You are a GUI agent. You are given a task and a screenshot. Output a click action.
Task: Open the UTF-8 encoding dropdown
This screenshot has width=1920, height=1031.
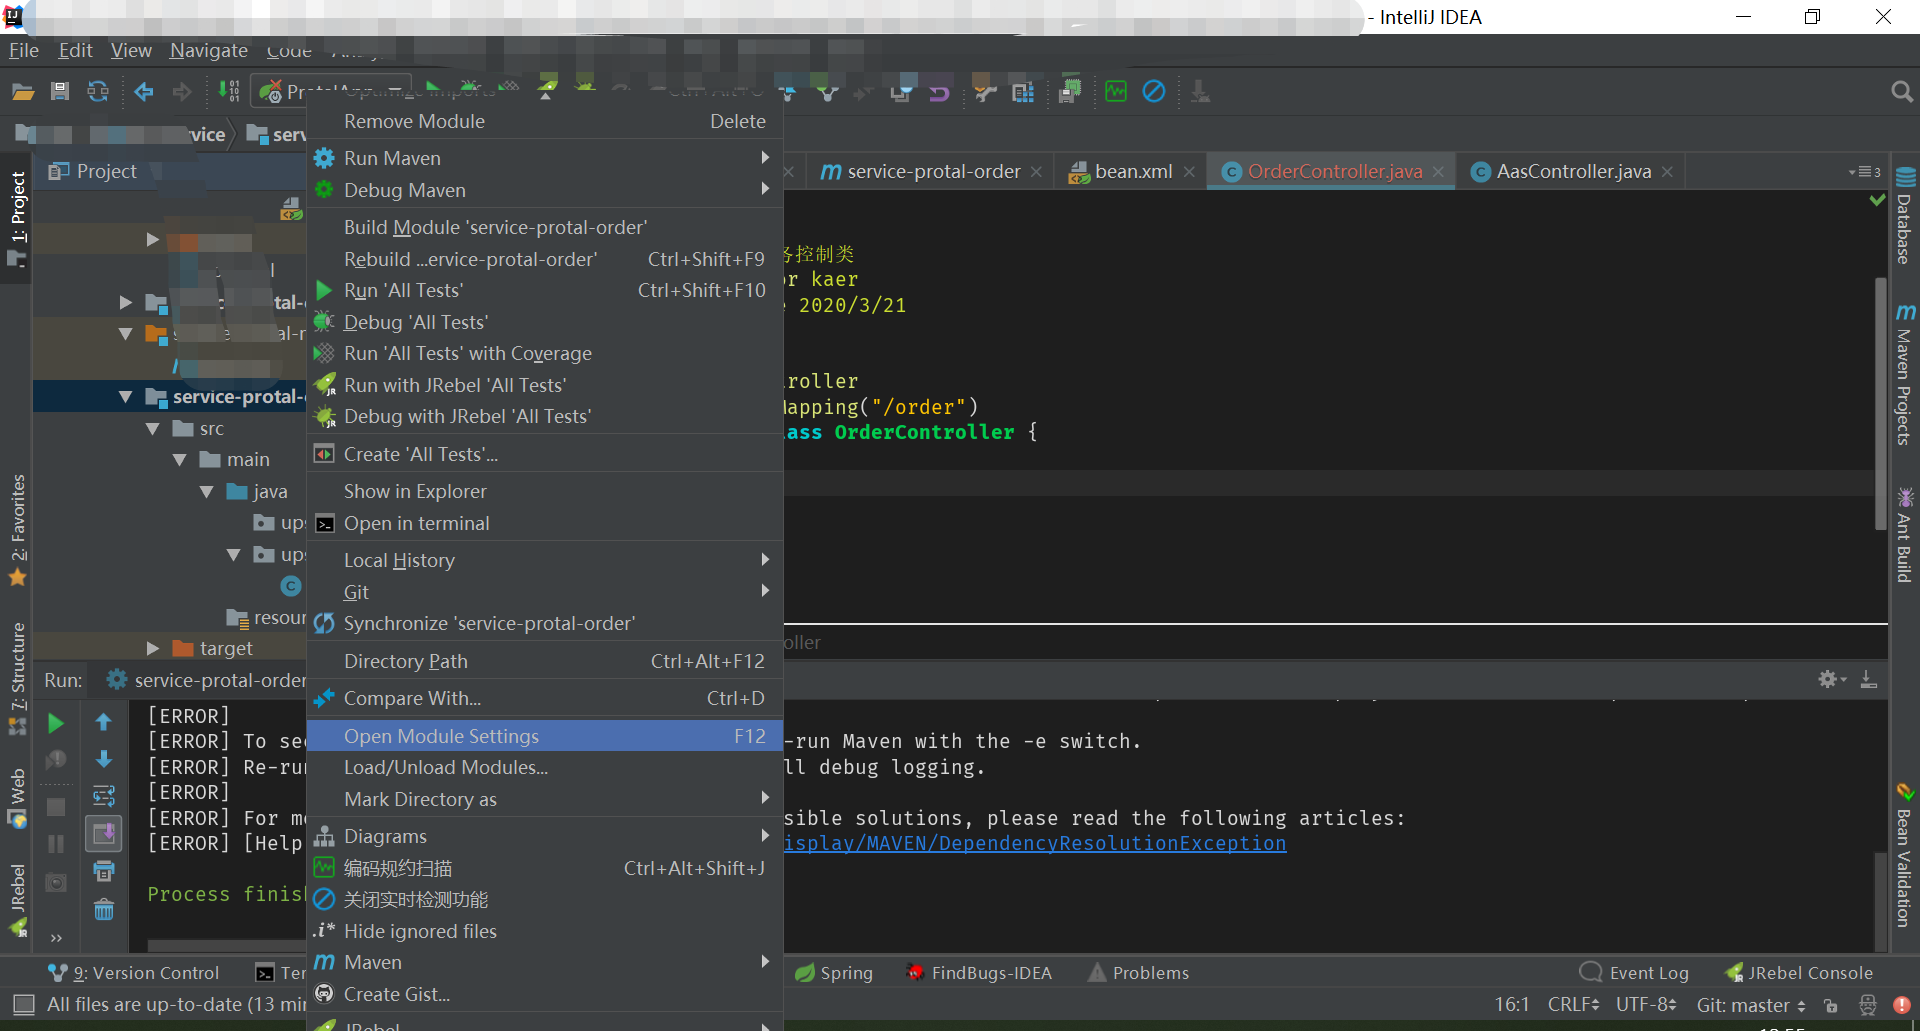[x=1646, y=1004]
